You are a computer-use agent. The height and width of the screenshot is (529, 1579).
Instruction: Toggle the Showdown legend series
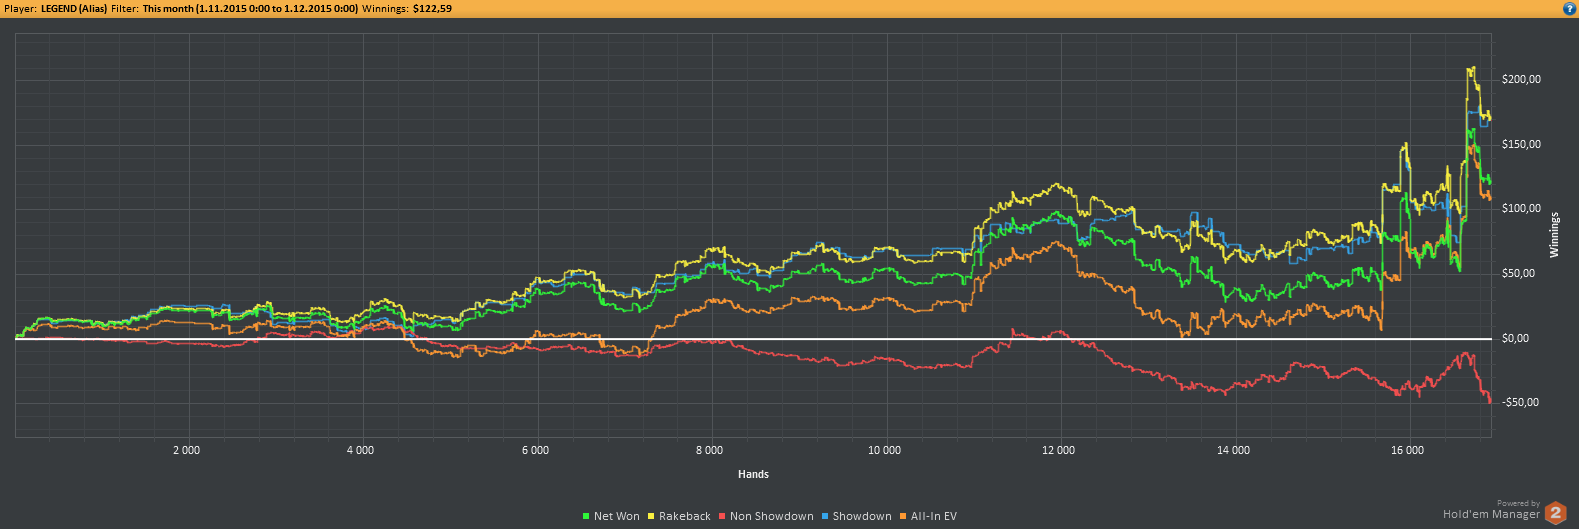(x=856, y=516)
